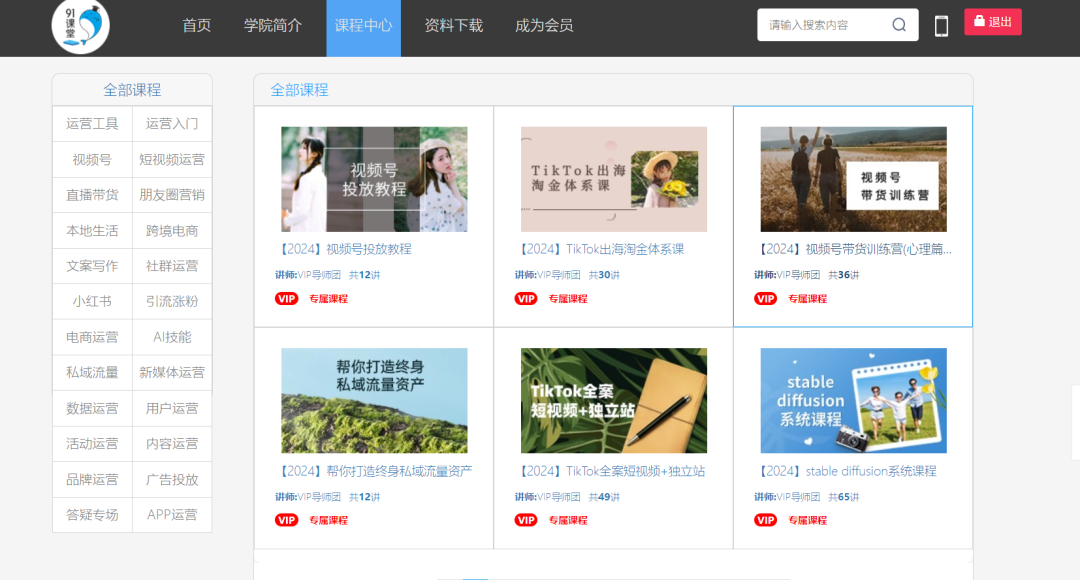Viewport: 1080px width, 580px height.
Task: Open the 帮你打造终身私域流量资产 thumbnail
Action: [374, 401]
